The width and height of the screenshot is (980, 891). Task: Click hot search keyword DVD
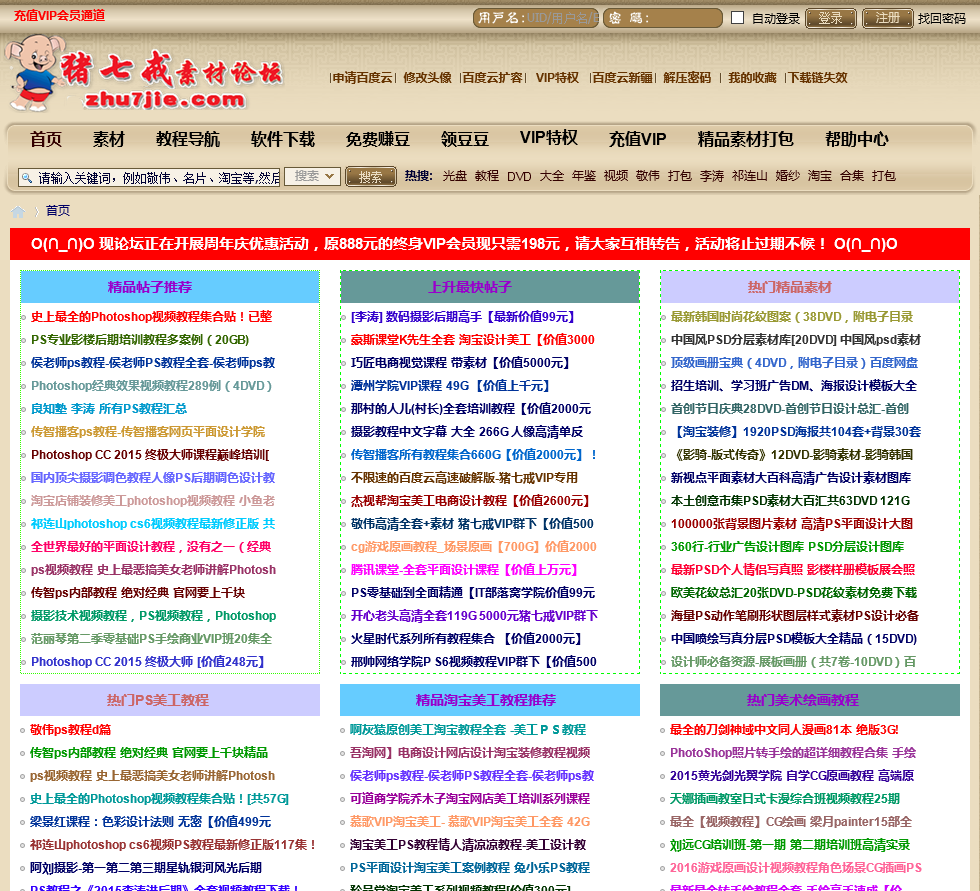coord(519,176)
